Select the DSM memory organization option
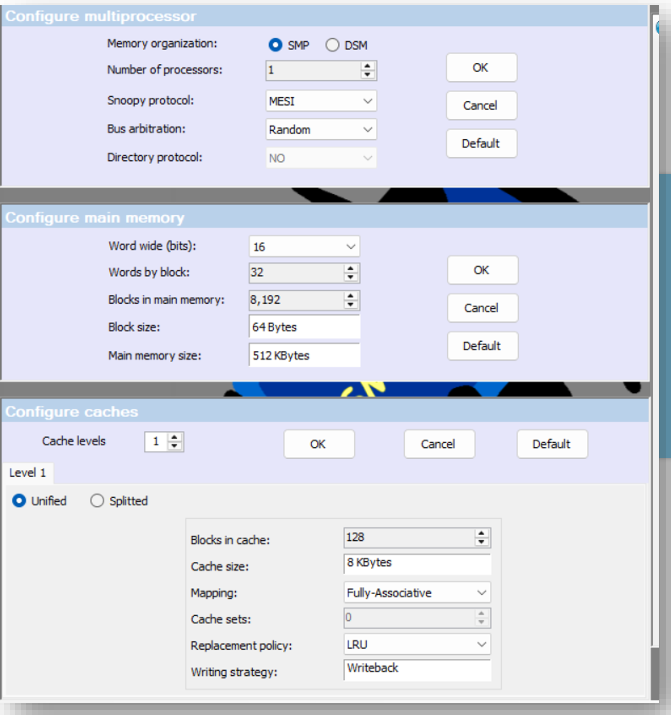 (x=332, y=45)
